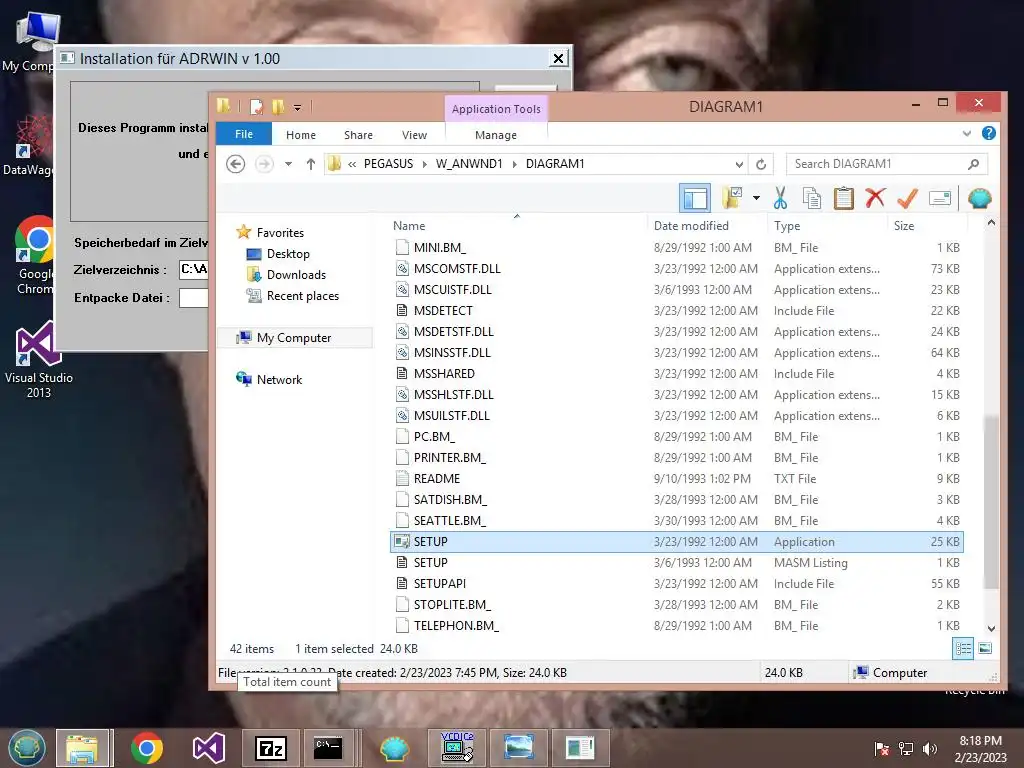
Task: Expand the address bar history dropdown
Action: (x=739, y=164)
